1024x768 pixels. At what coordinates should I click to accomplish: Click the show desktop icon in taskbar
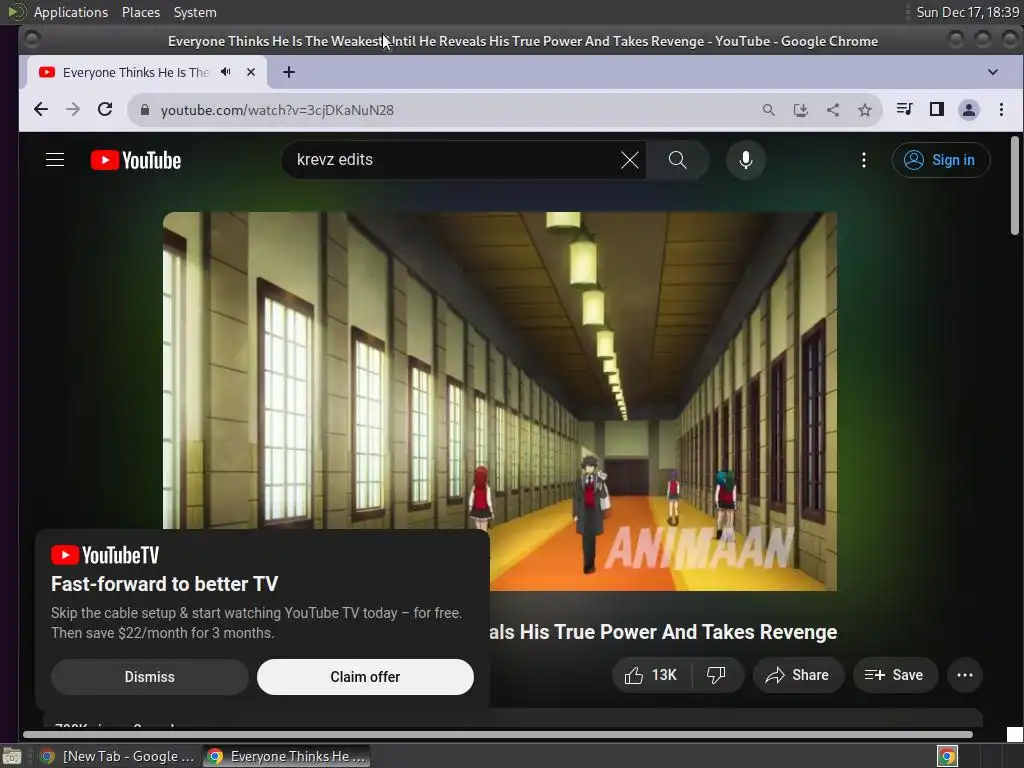[12, 756]
